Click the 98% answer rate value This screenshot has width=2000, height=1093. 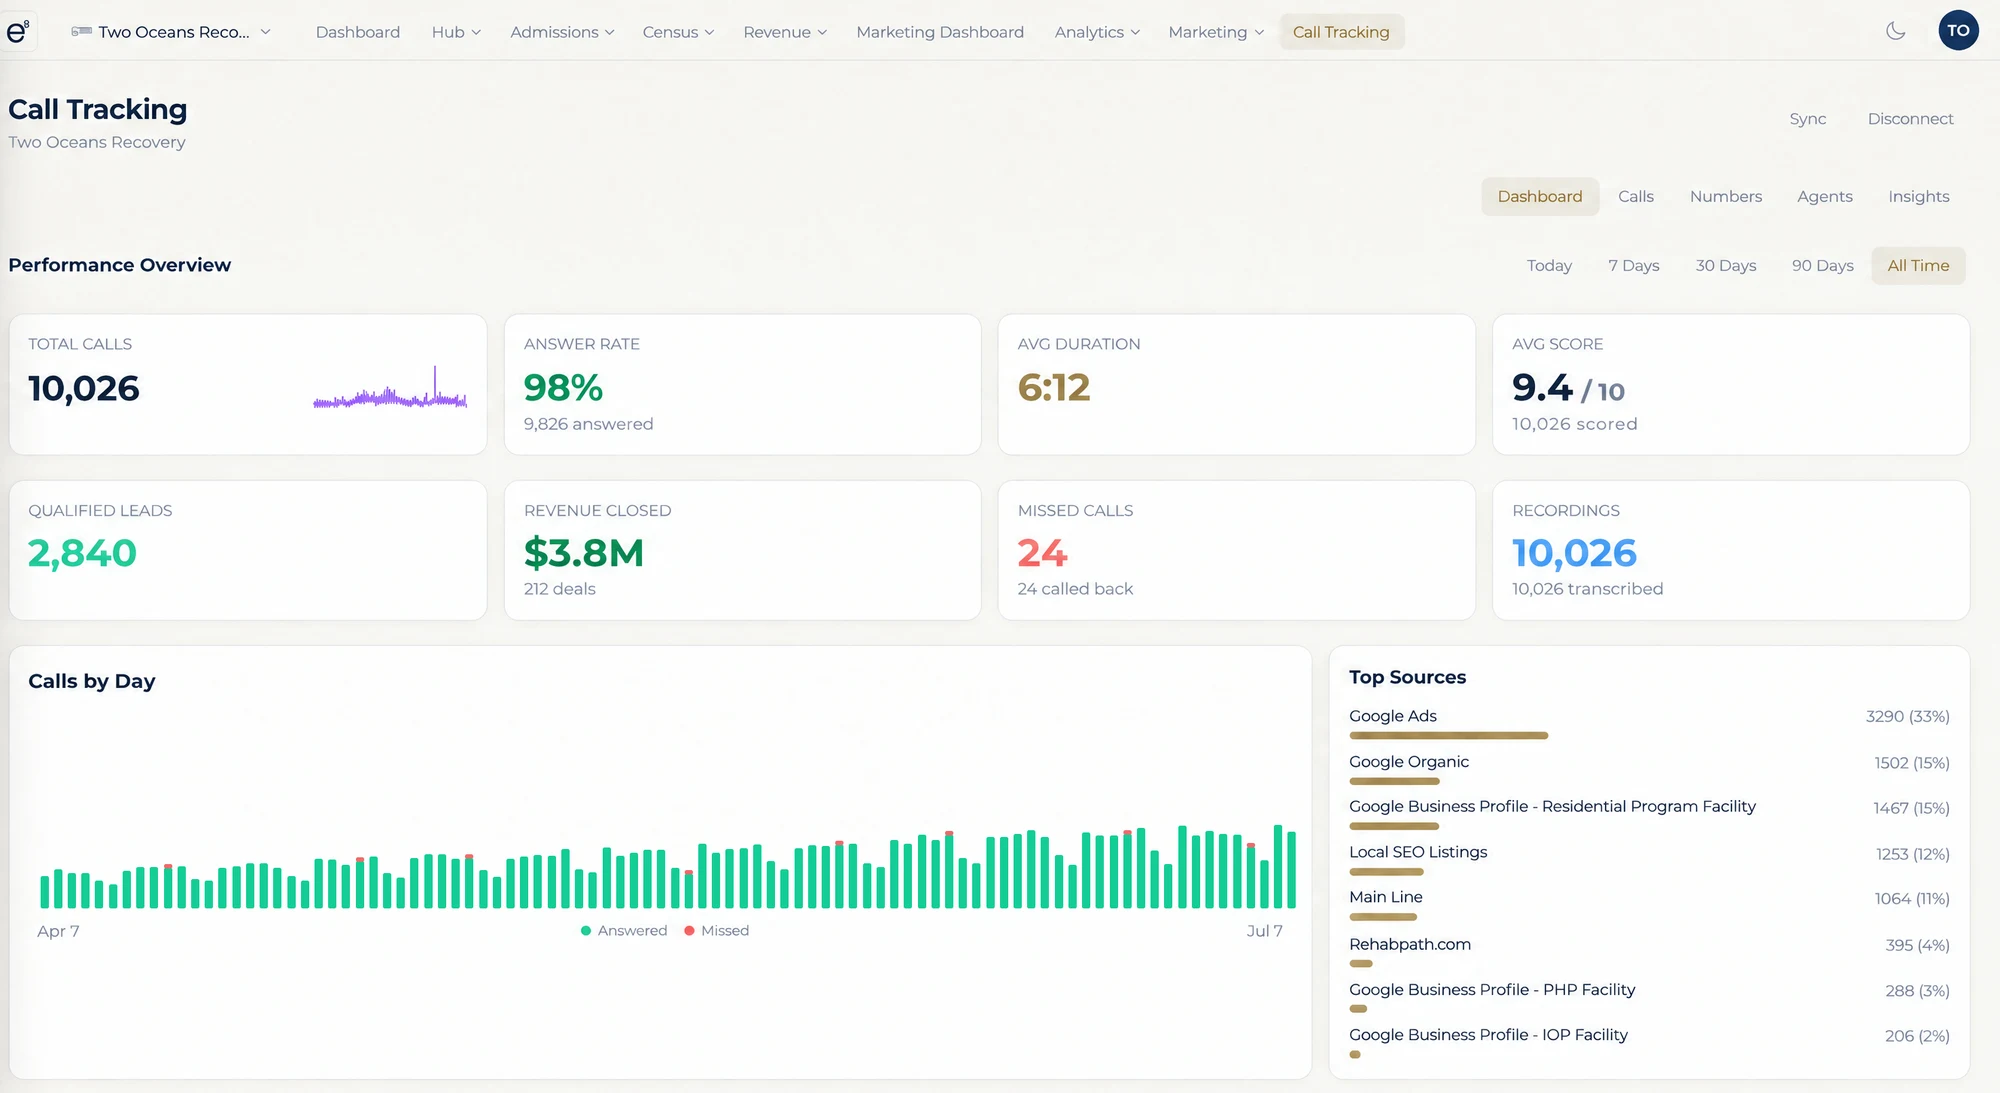click(x=563, y=387)
